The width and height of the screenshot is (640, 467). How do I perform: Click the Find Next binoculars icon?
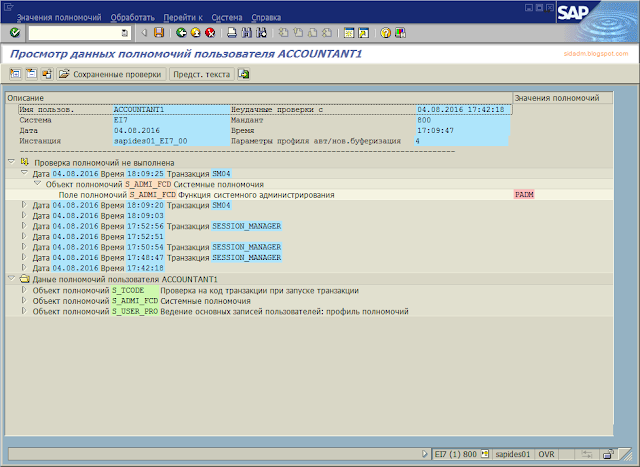pos(261,33)
